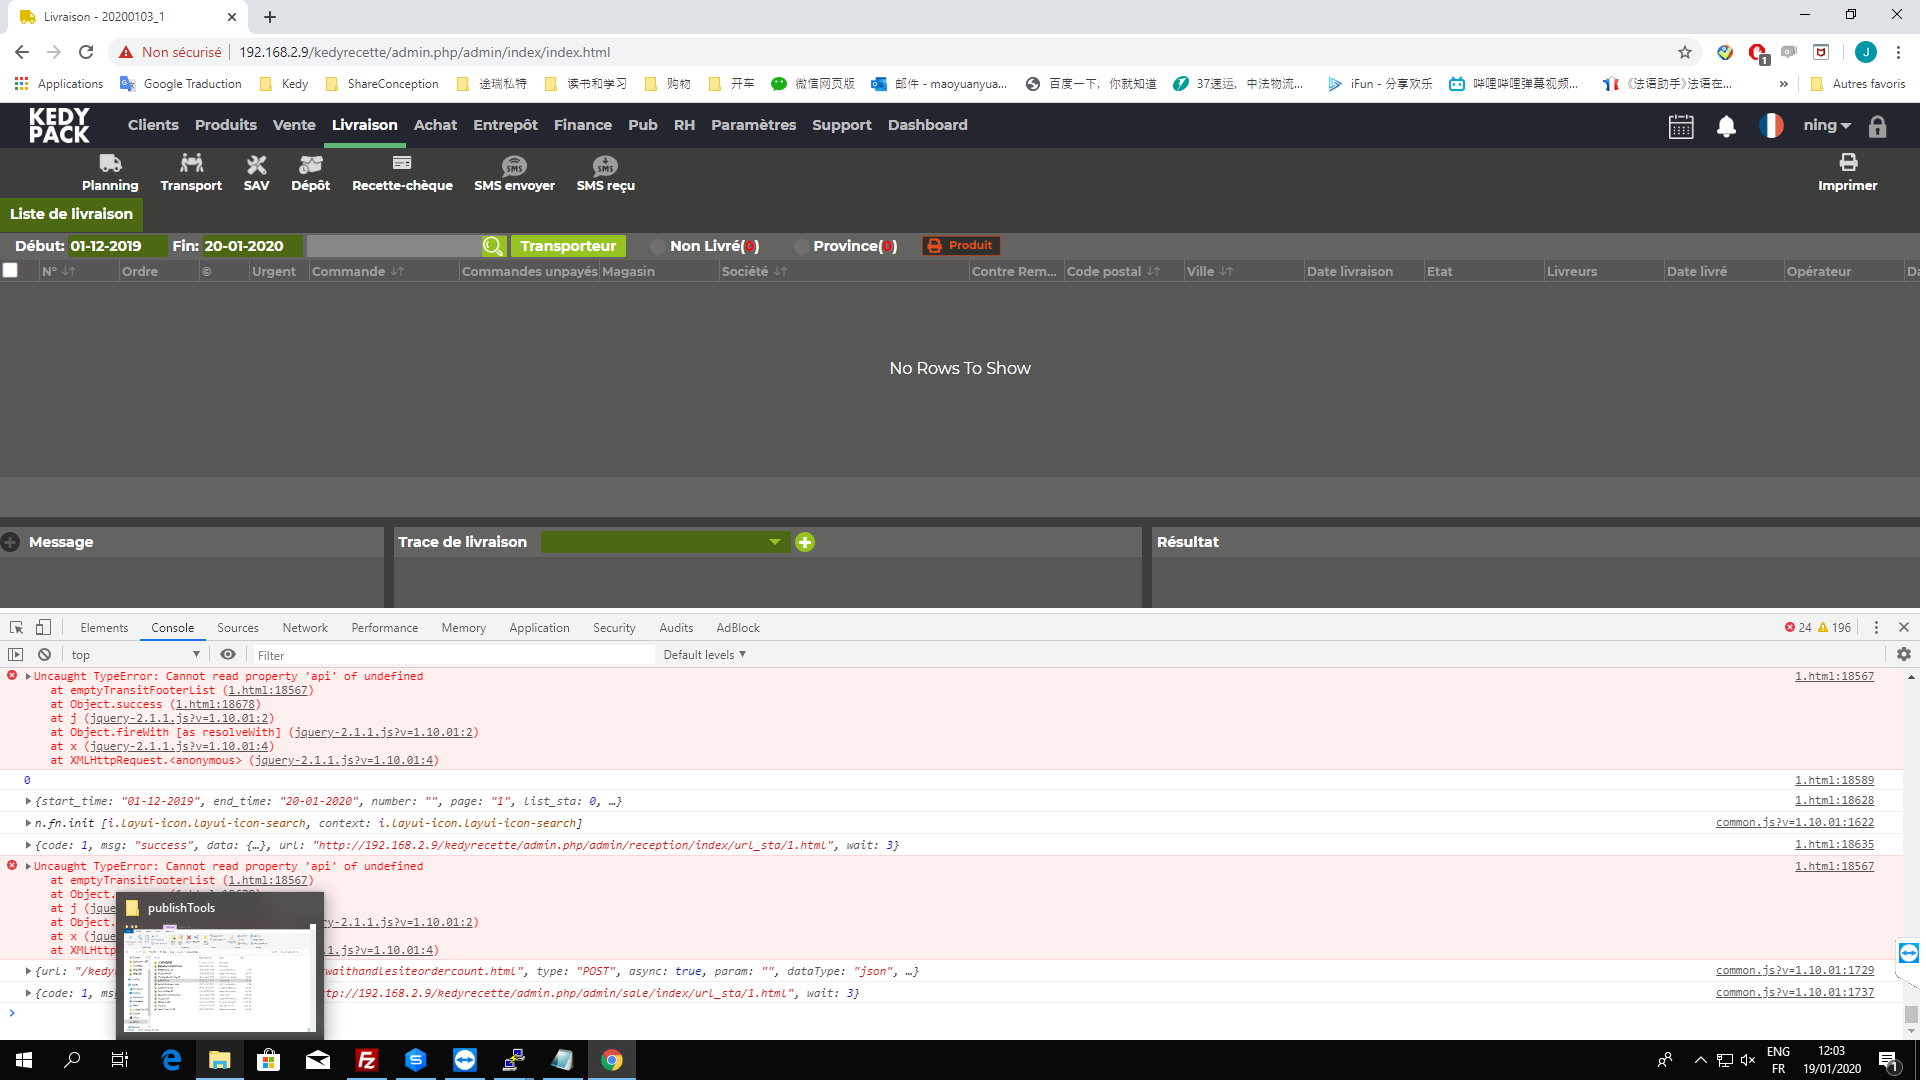The width and height of the screenshot is (1926, 1084).
Task: Select the Province radio button
Action: [x=803, y=247]
